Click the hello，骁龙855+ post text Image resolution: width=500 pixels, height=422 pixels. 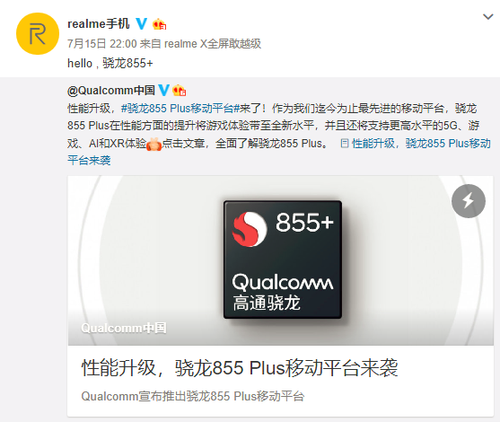point(110,63)
